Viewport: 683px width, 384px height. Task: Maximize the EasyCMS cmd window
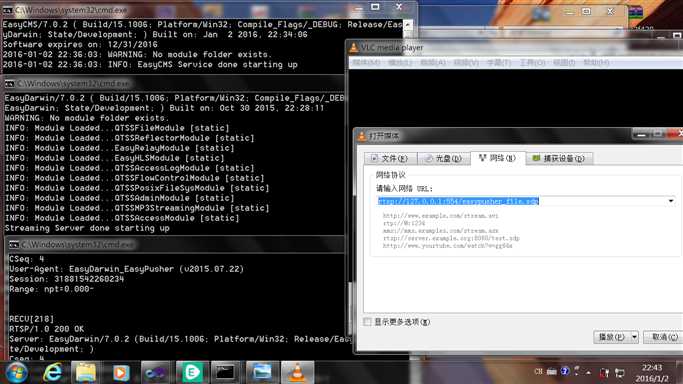click(375, 7)
